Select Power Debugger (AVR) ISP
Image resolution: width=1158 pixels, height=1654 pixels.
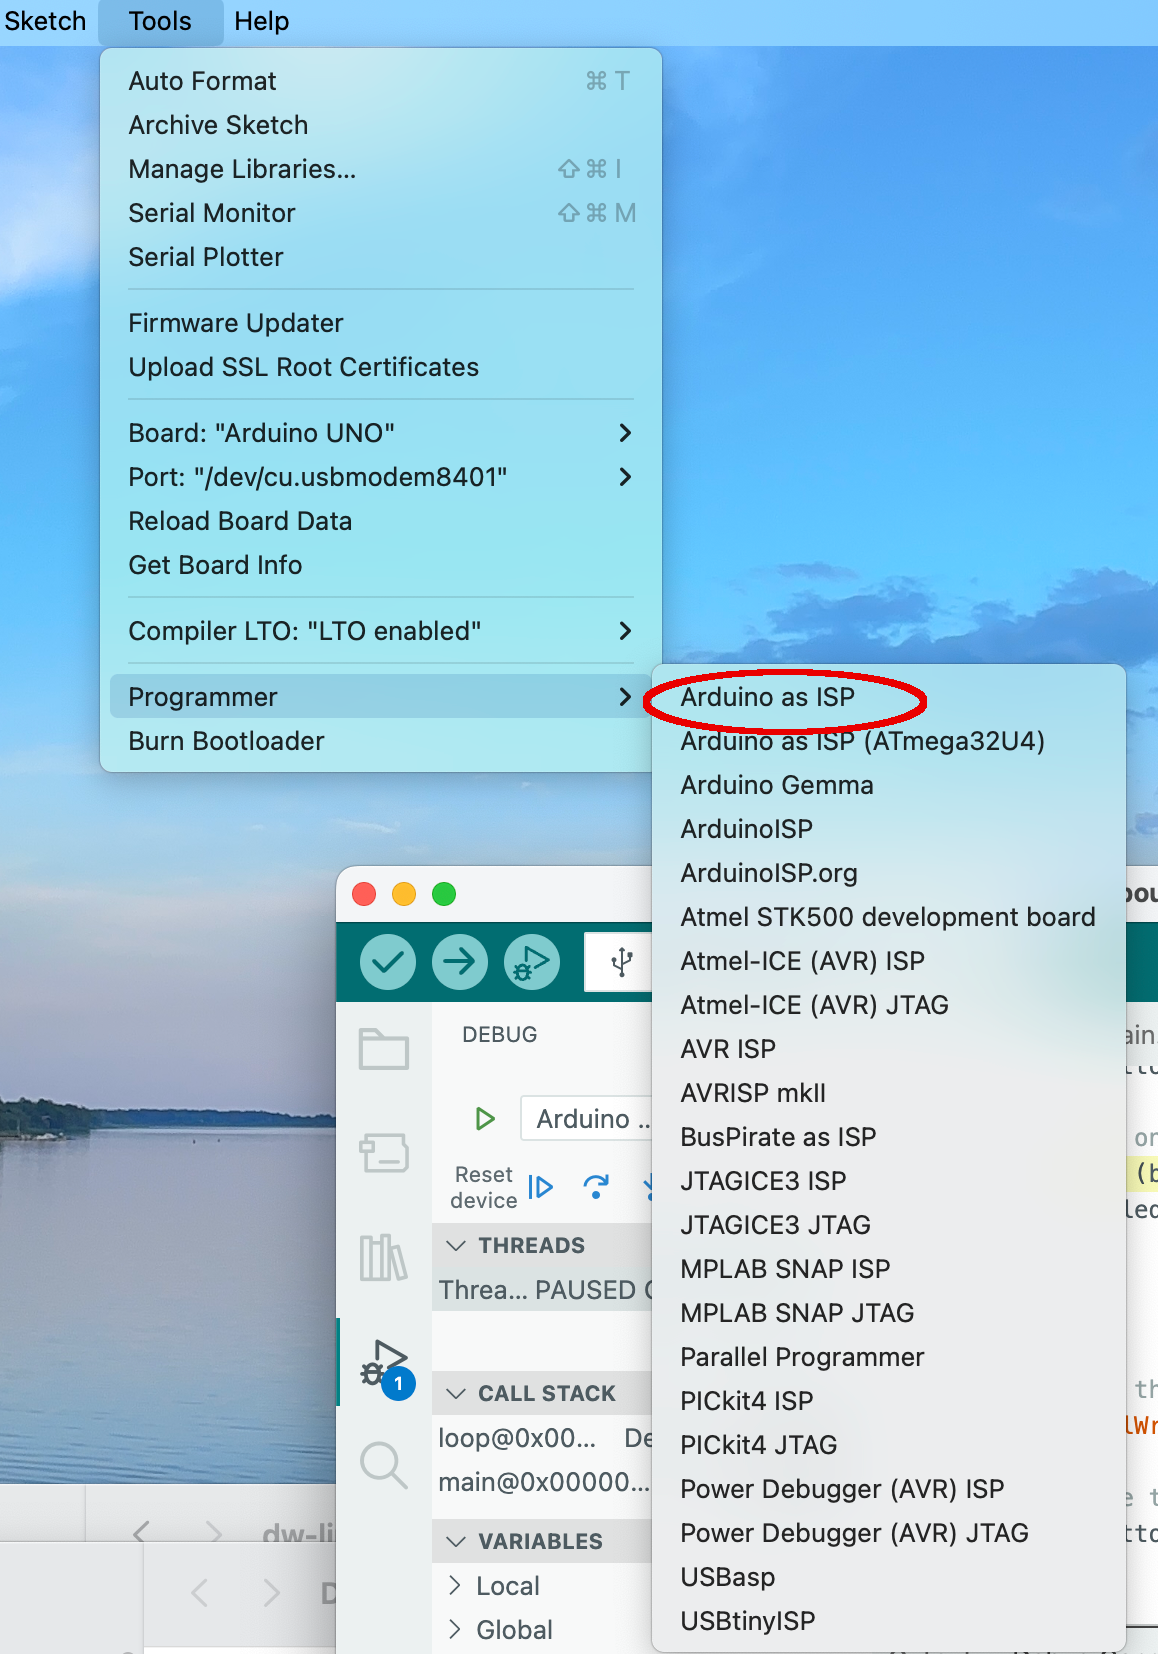(889, 1489)
